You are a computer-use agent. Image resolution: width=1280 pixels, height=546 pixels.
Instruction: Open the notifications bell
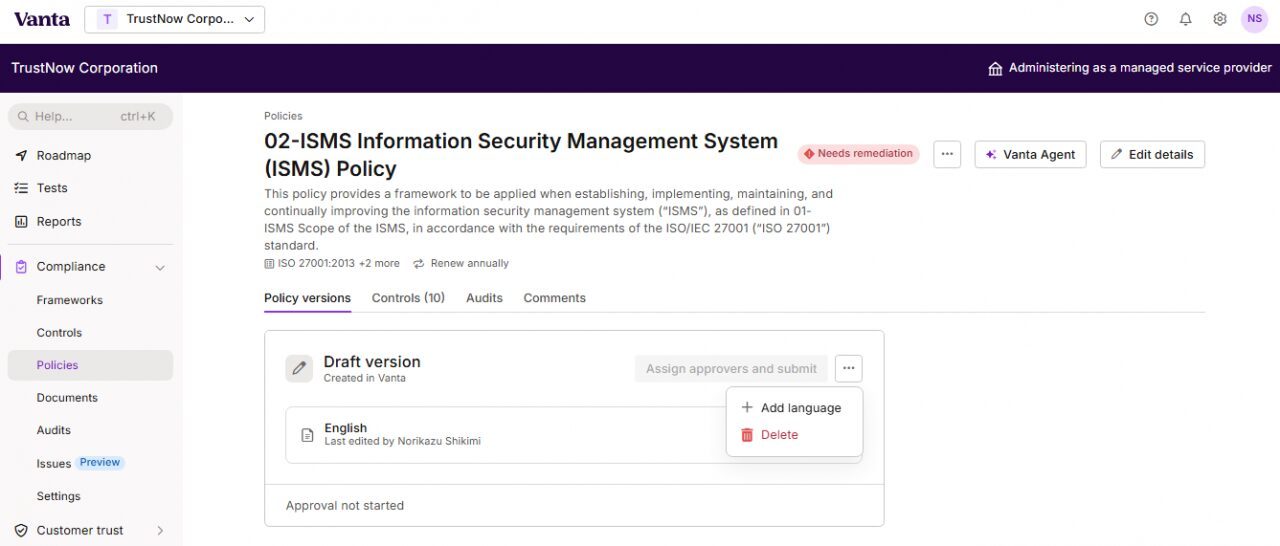point(1186,19)
